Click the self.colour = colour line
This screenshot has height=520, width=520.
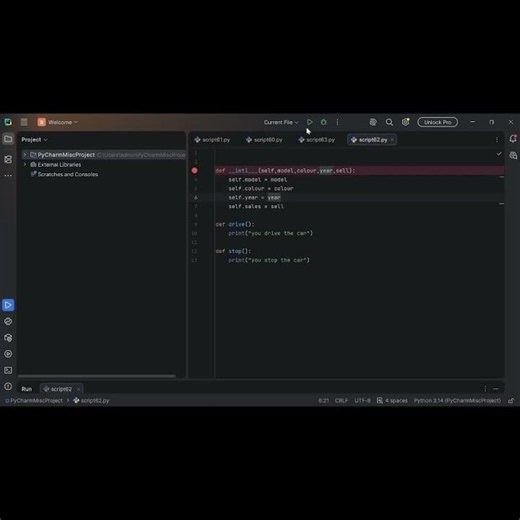pyautogui.click(x=261, y=189)
